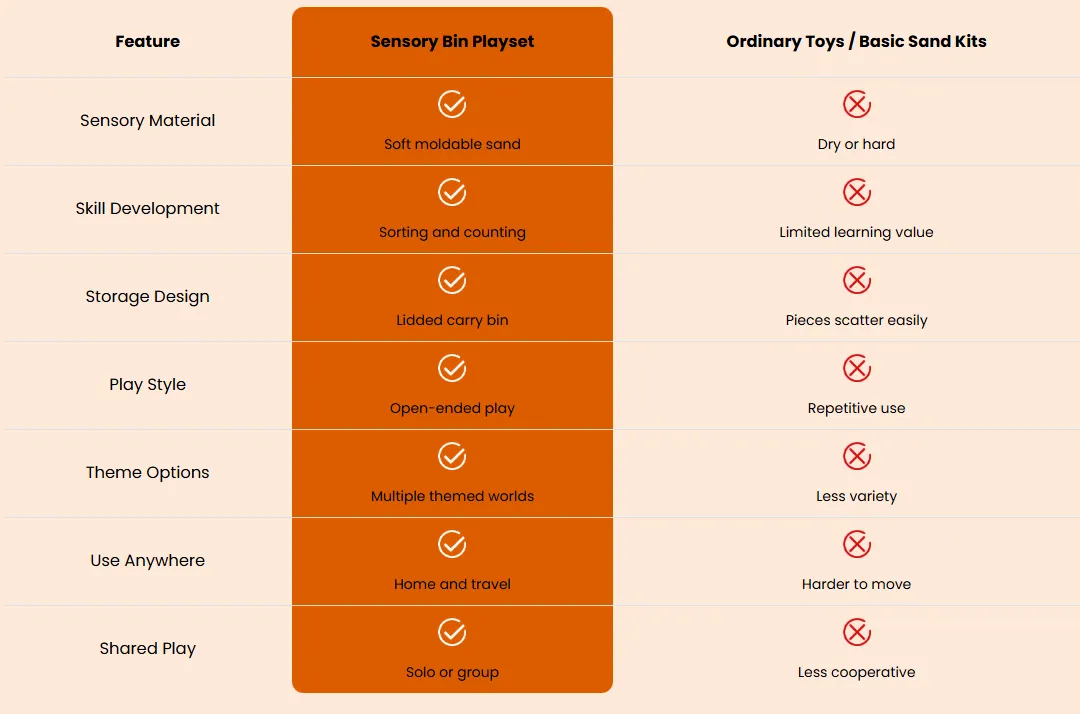The image size is (1080, 714).
Task: Click the red X icon above Harder to move
Action: pos(857,545)
